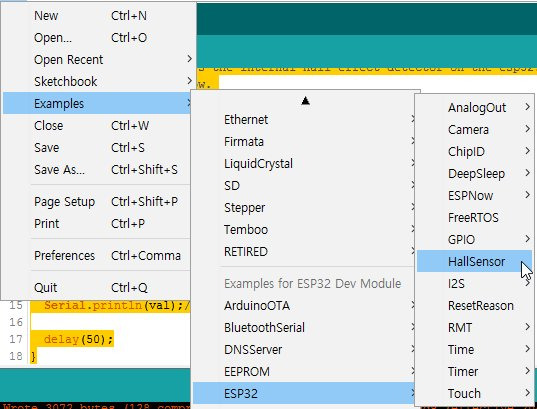
Task: Open the Stepper examples
Action: 304,208
